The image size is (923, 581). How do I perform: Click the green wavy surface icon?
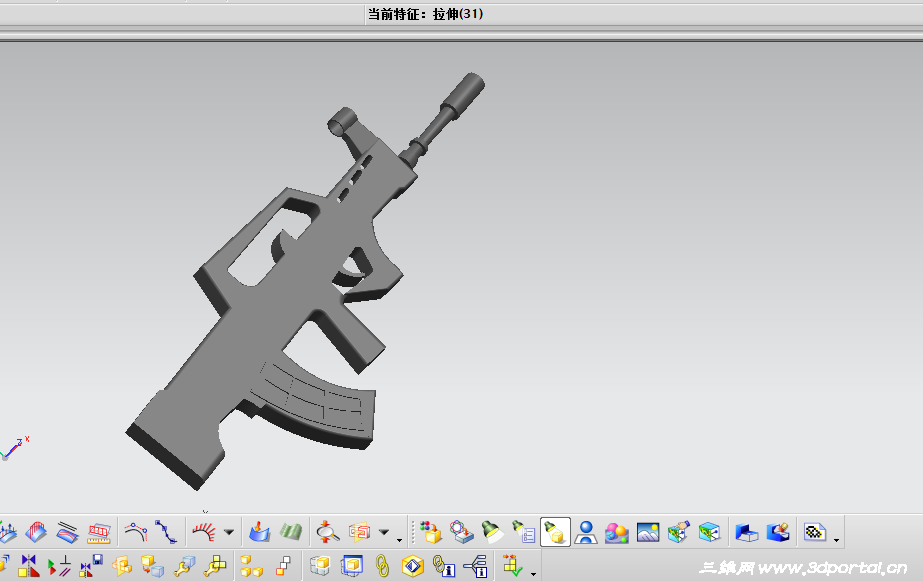coord(290,532)
